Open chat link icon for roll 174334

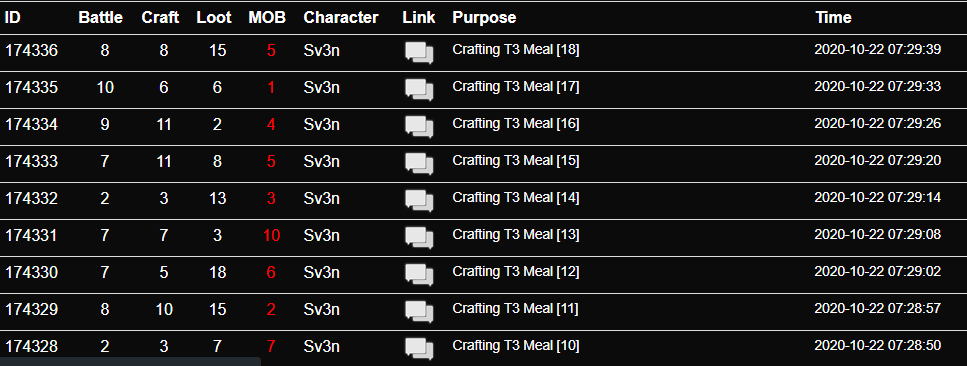(x=419, y=127)
